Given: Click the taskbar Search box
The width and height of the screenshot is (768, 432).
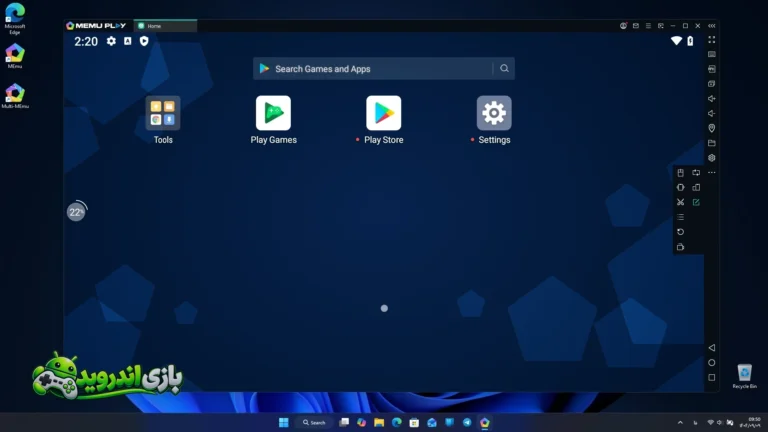Looking at the screenshot, I should tap(314, 422).
